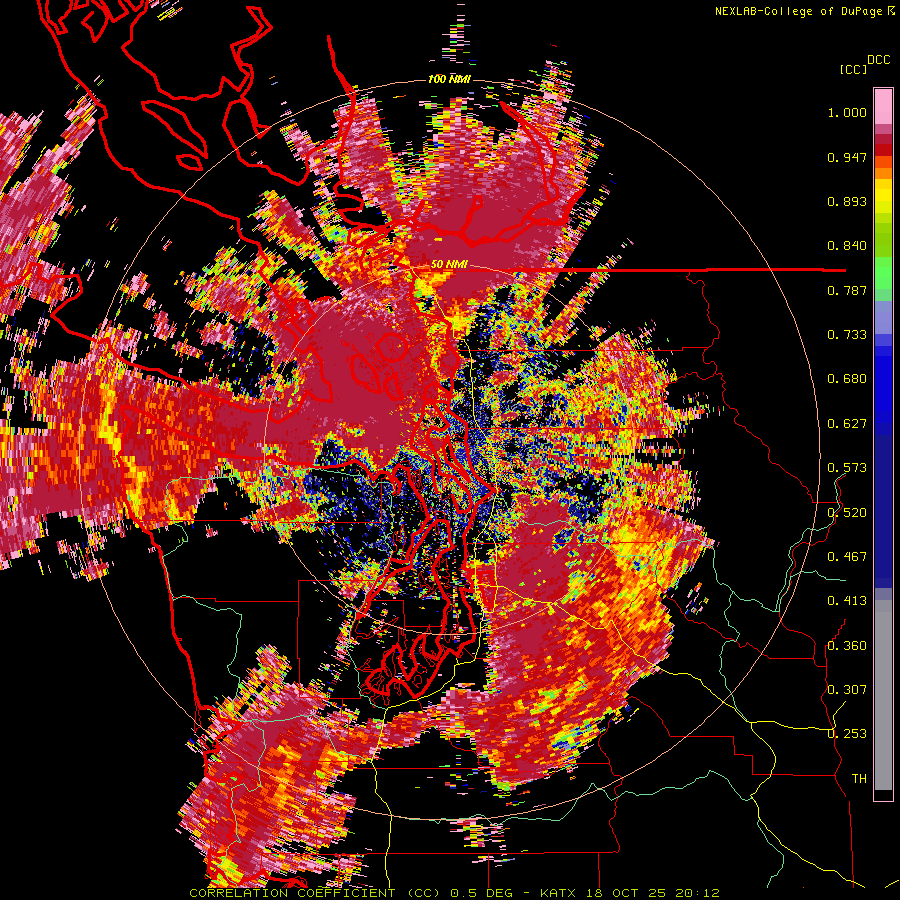
Task: Click the 0.787 value on the color scale
Action: tap(847, 290)
